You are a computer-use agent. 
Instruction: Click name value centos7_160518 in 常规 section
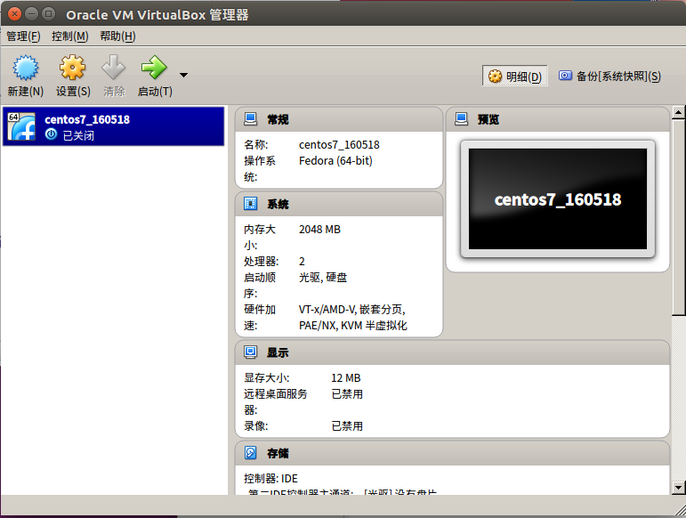(339, 145)
